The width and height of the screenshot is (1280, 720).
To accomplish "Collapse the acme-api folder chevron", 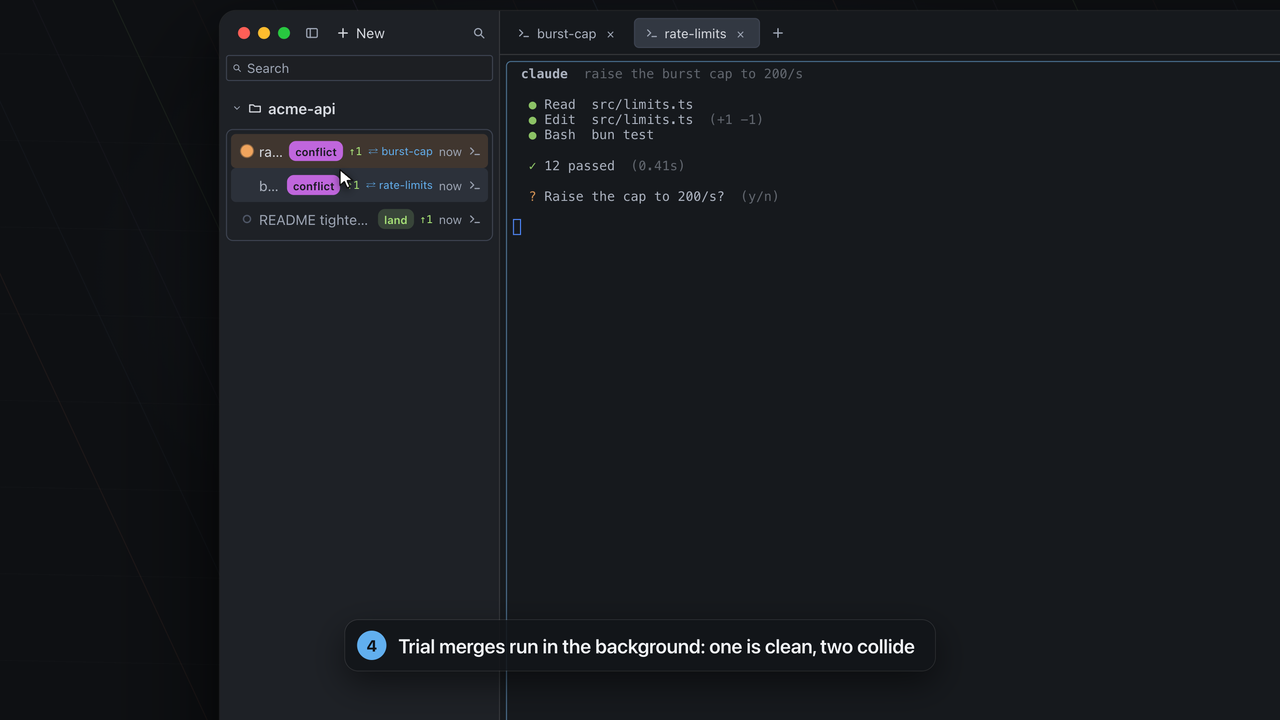I will (x=237, y=109).
